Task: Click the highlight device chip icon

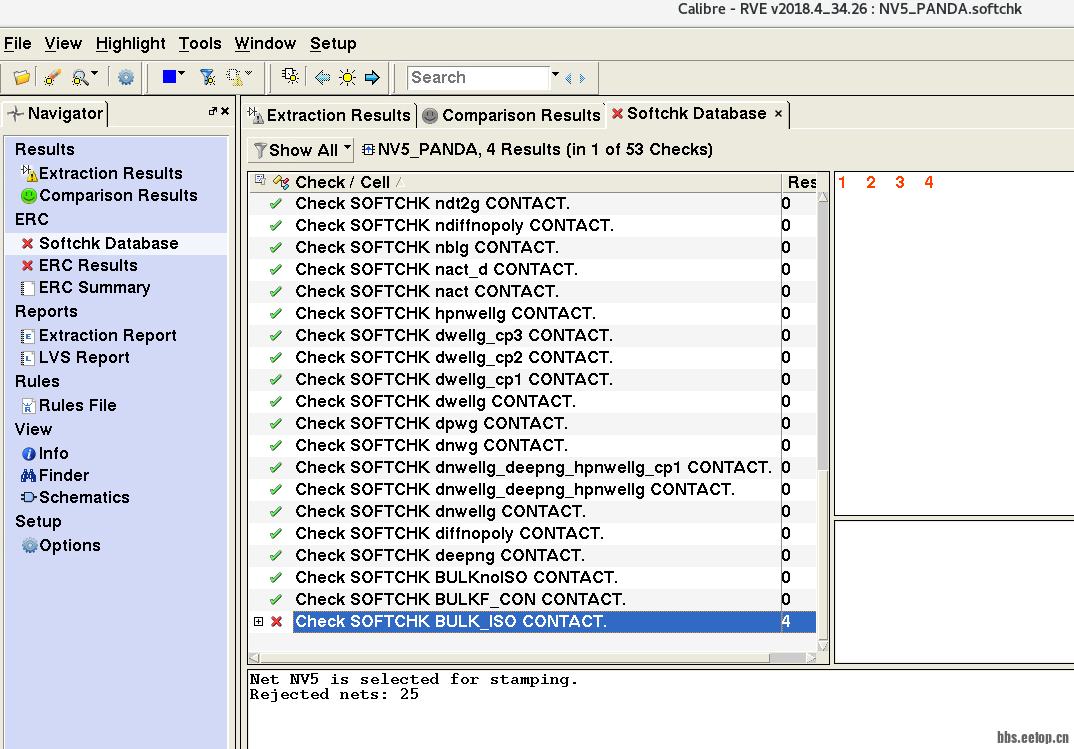Action: point(290,77)
